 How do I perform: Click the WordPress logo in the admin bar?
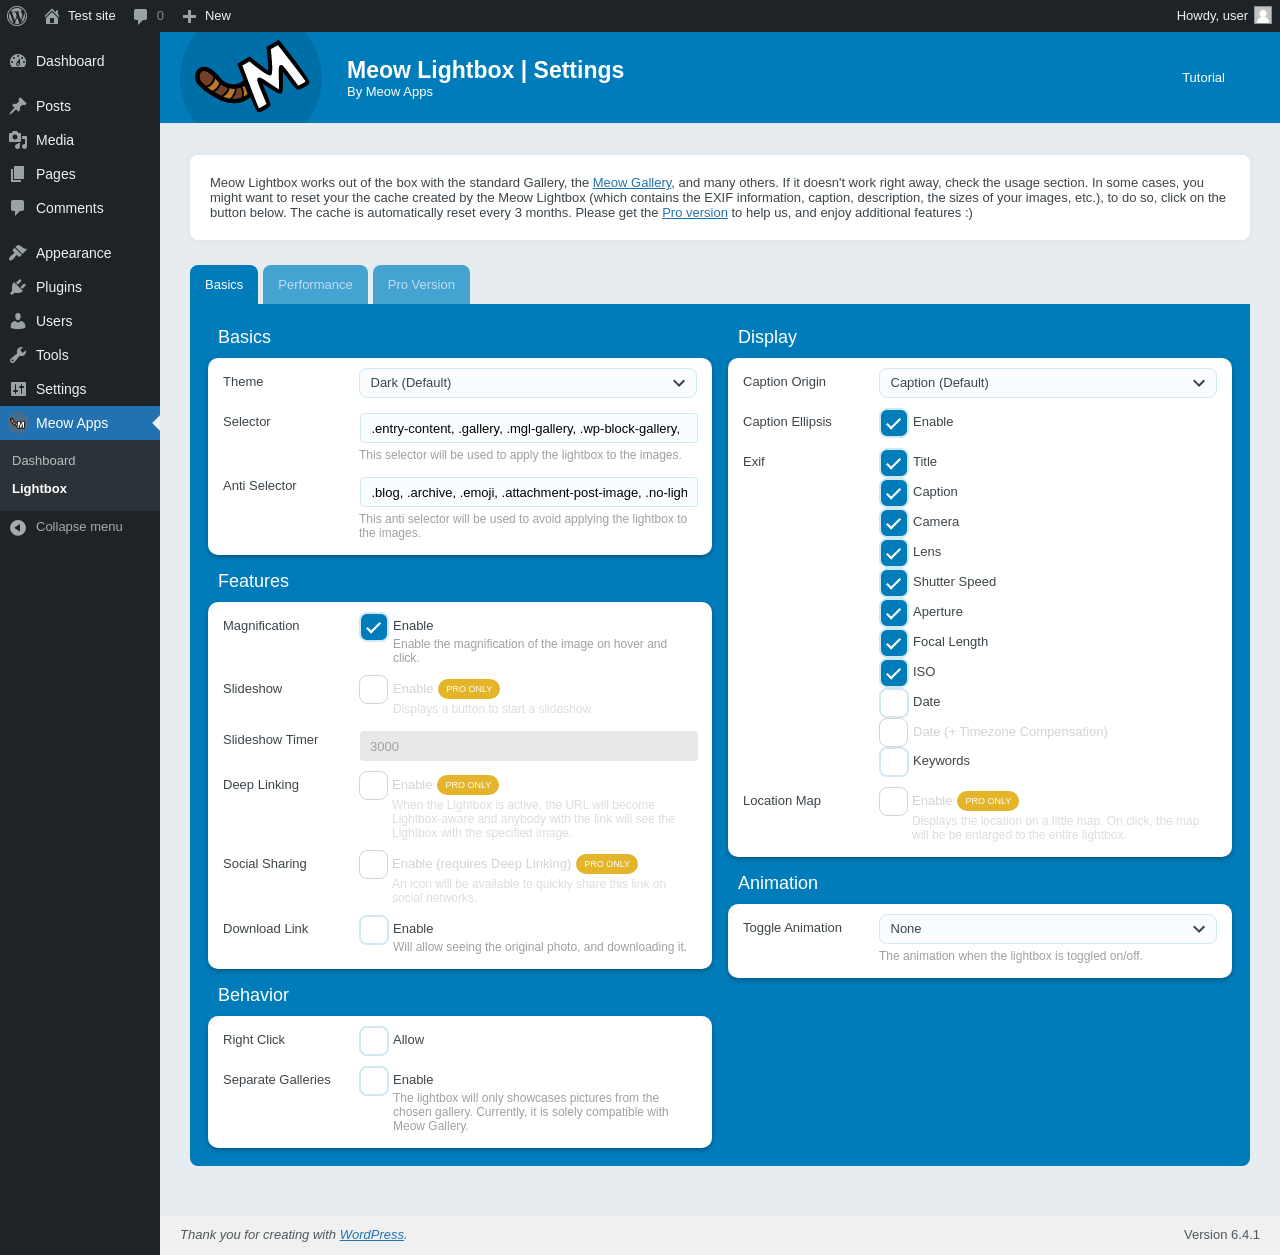(17, 16)
